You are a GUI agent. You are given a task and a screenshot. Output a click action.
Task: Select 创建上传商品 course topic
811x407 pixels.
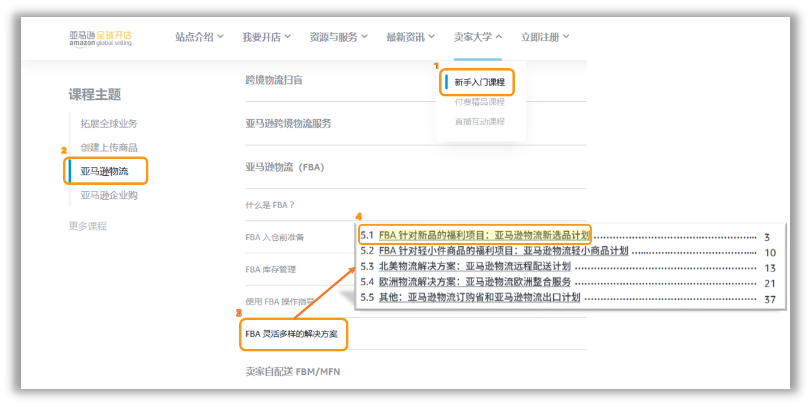coord(109,147)
